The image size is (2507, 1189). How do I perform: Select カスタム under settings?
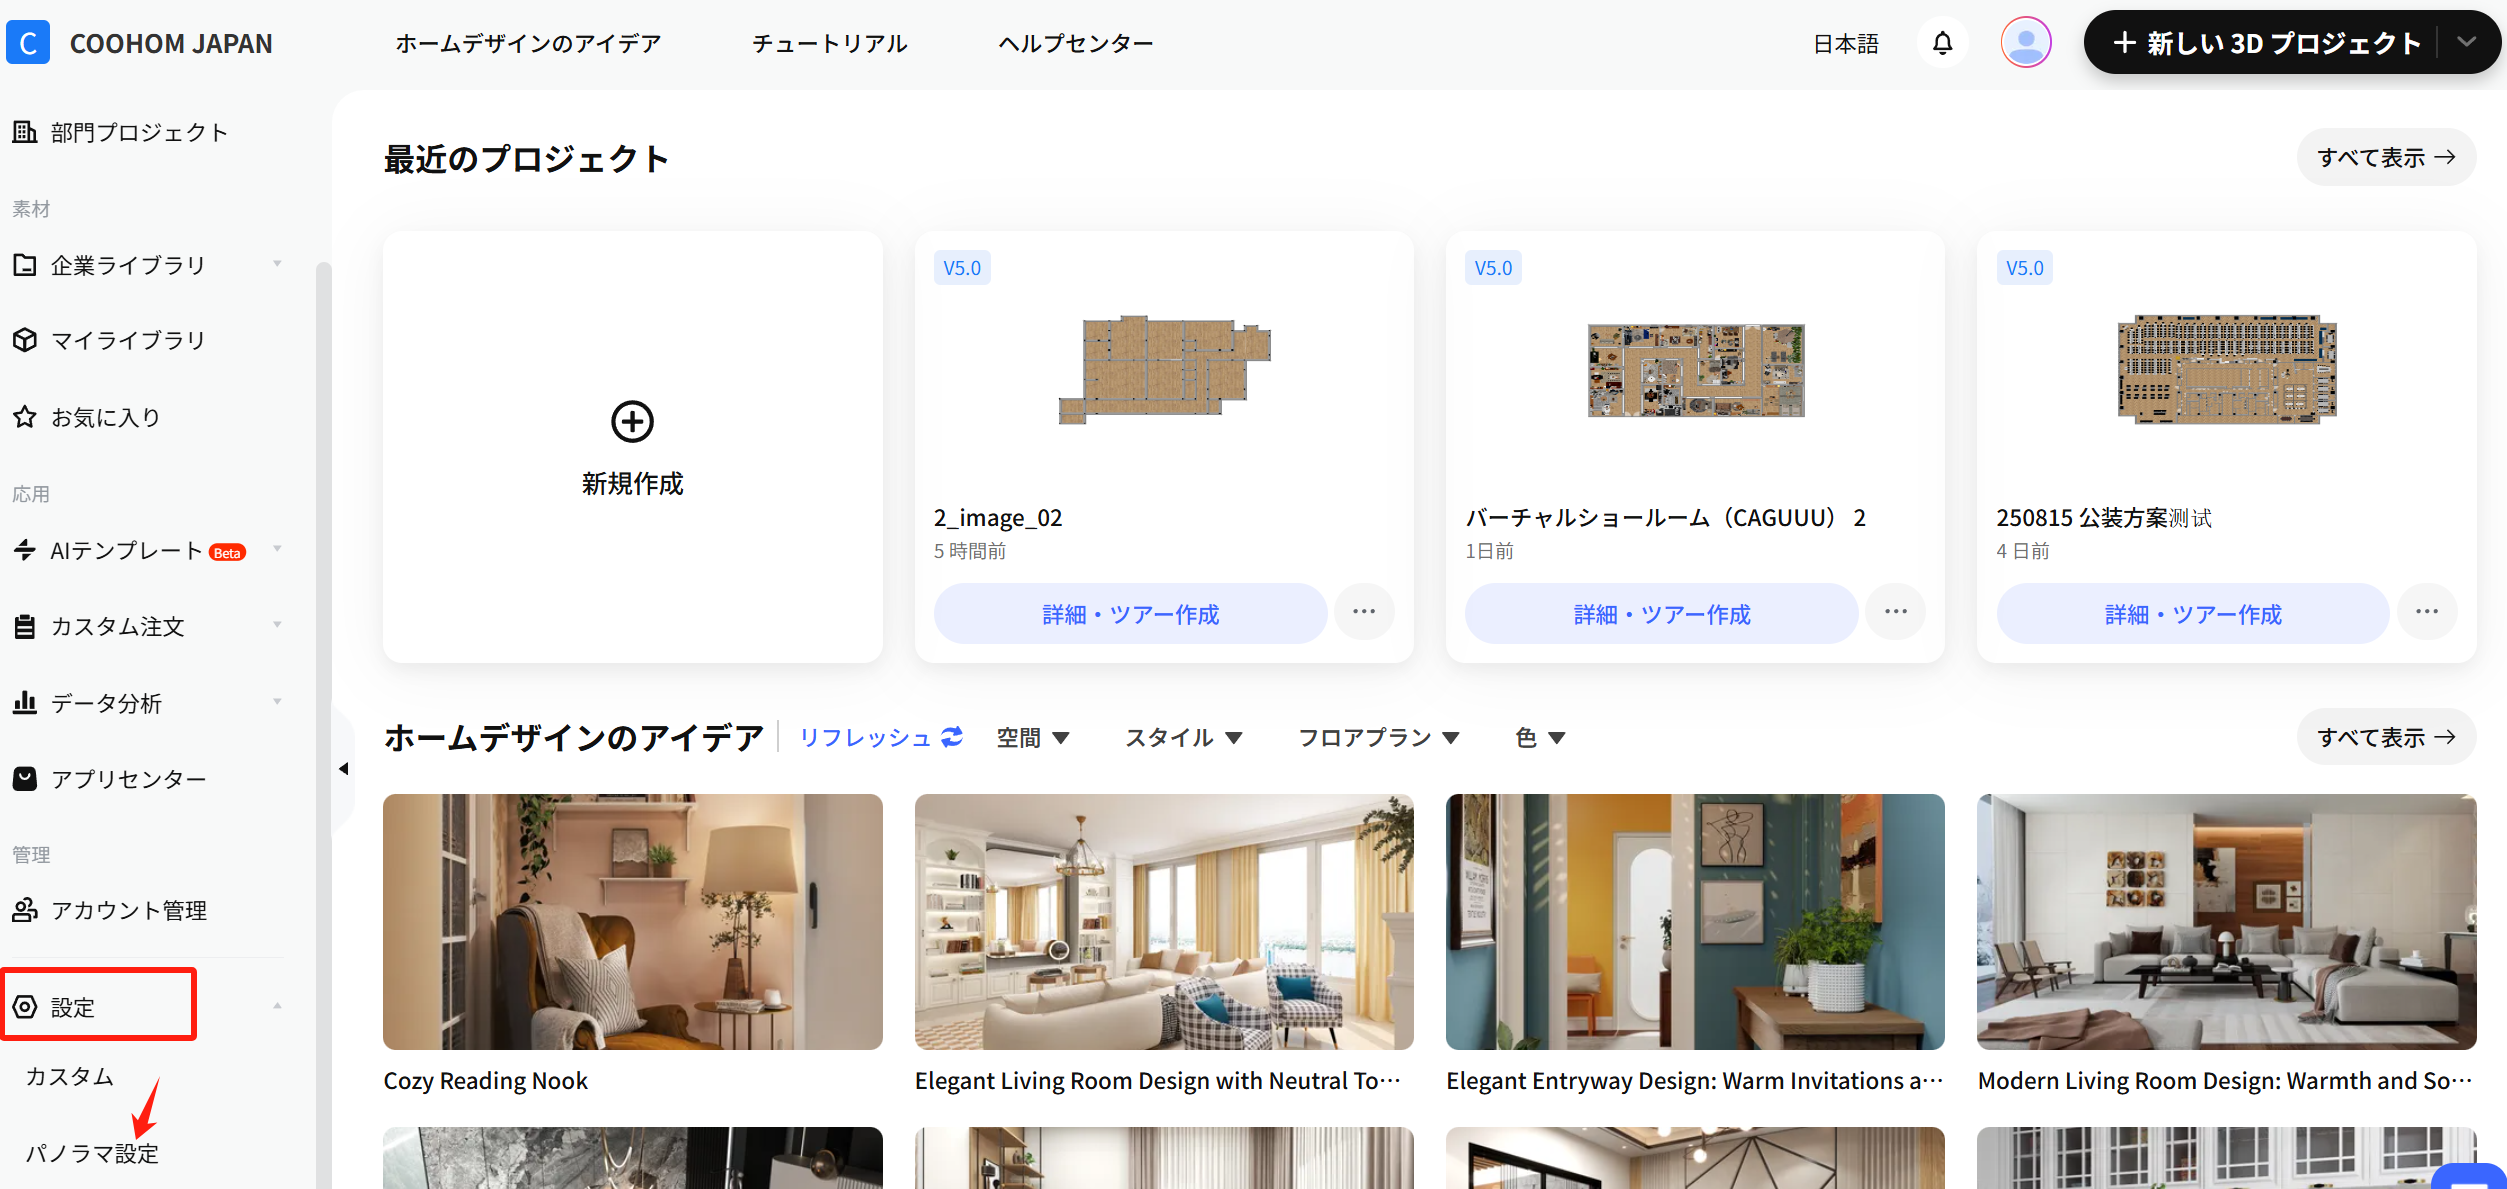[x=70, y=1076]
